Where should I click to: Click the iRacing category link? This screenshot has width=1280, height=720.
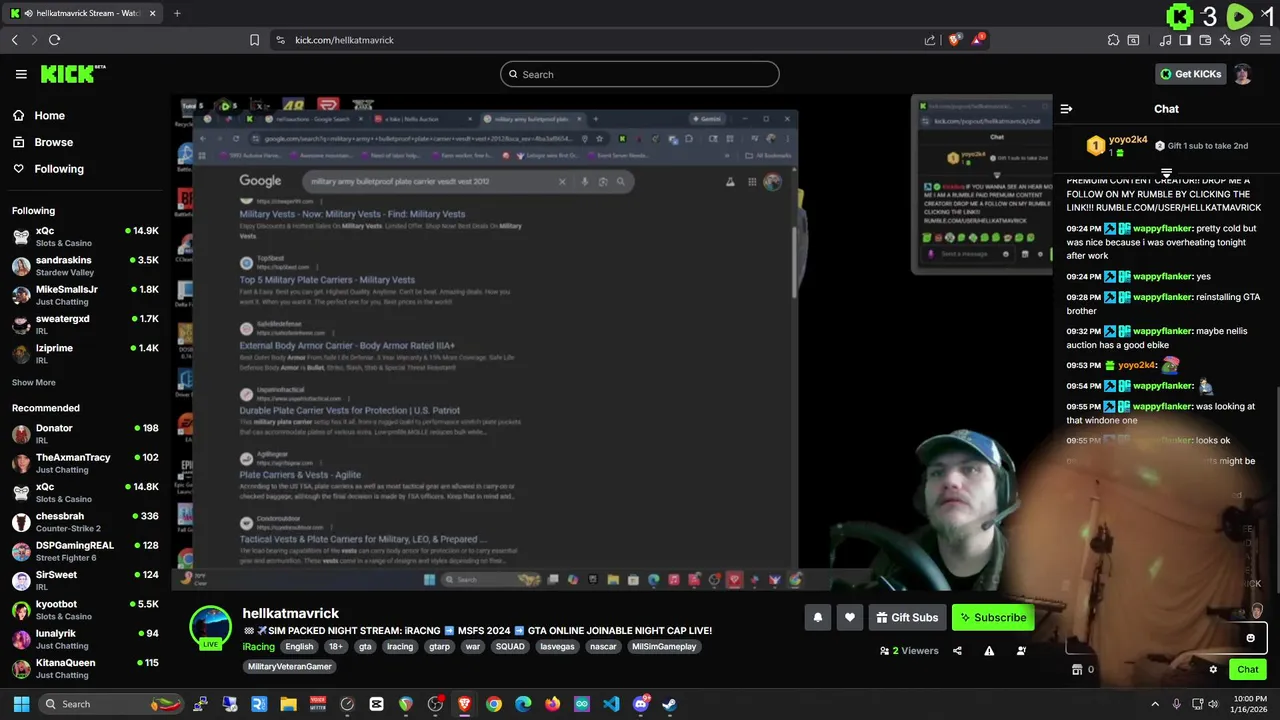point(258,646)
